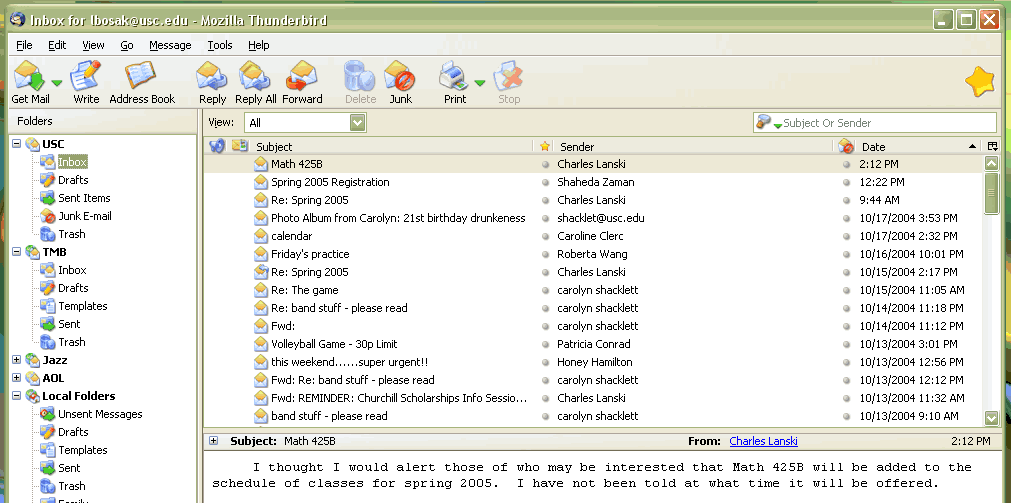Click the Get Mail toolbar icon

30,81
